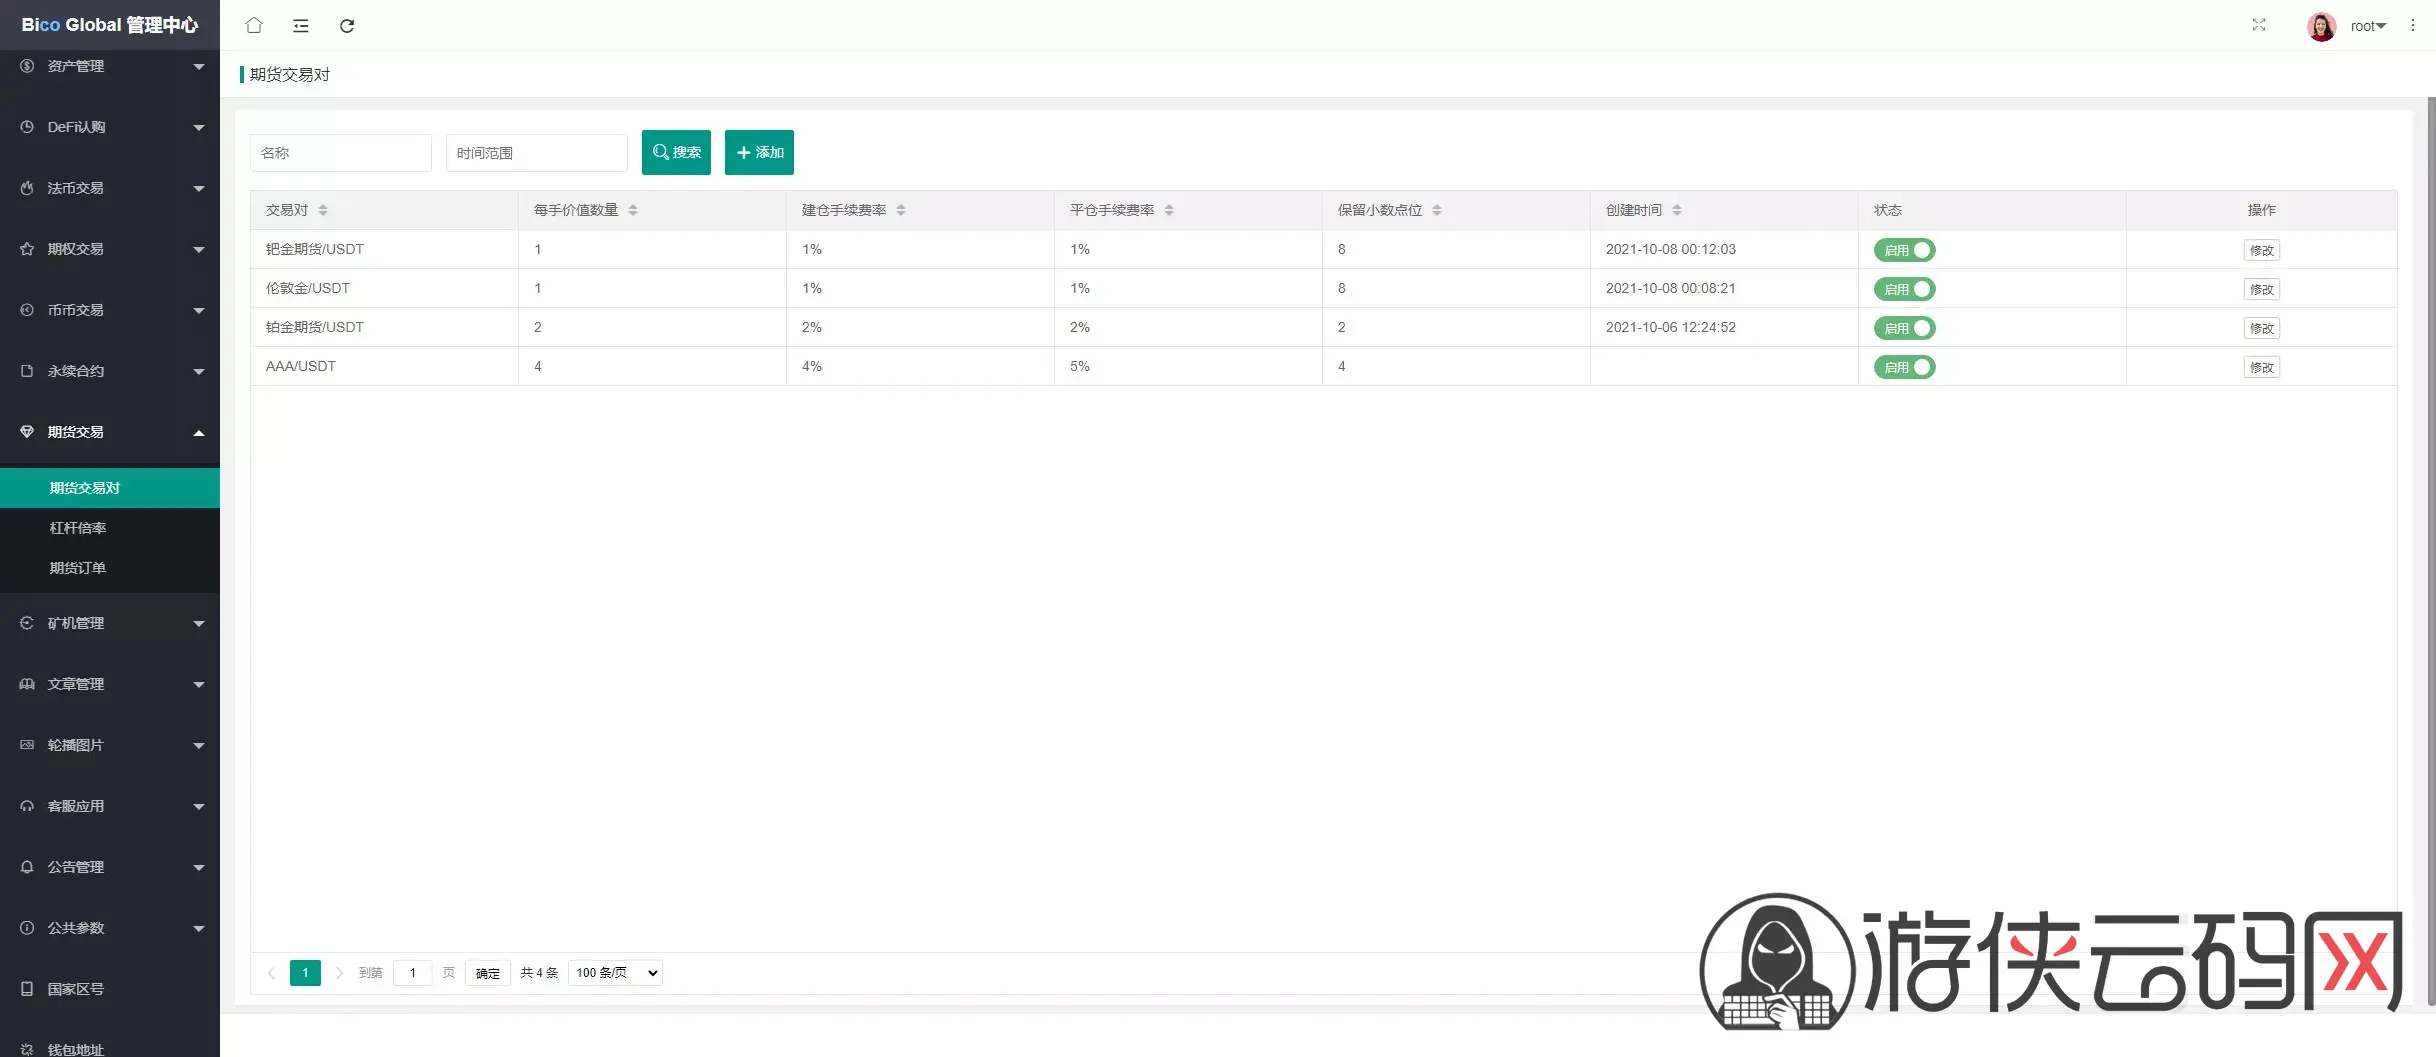Sort by 创建时间 column sort arrows
2436x1057 pixels.
[1677, 210]
